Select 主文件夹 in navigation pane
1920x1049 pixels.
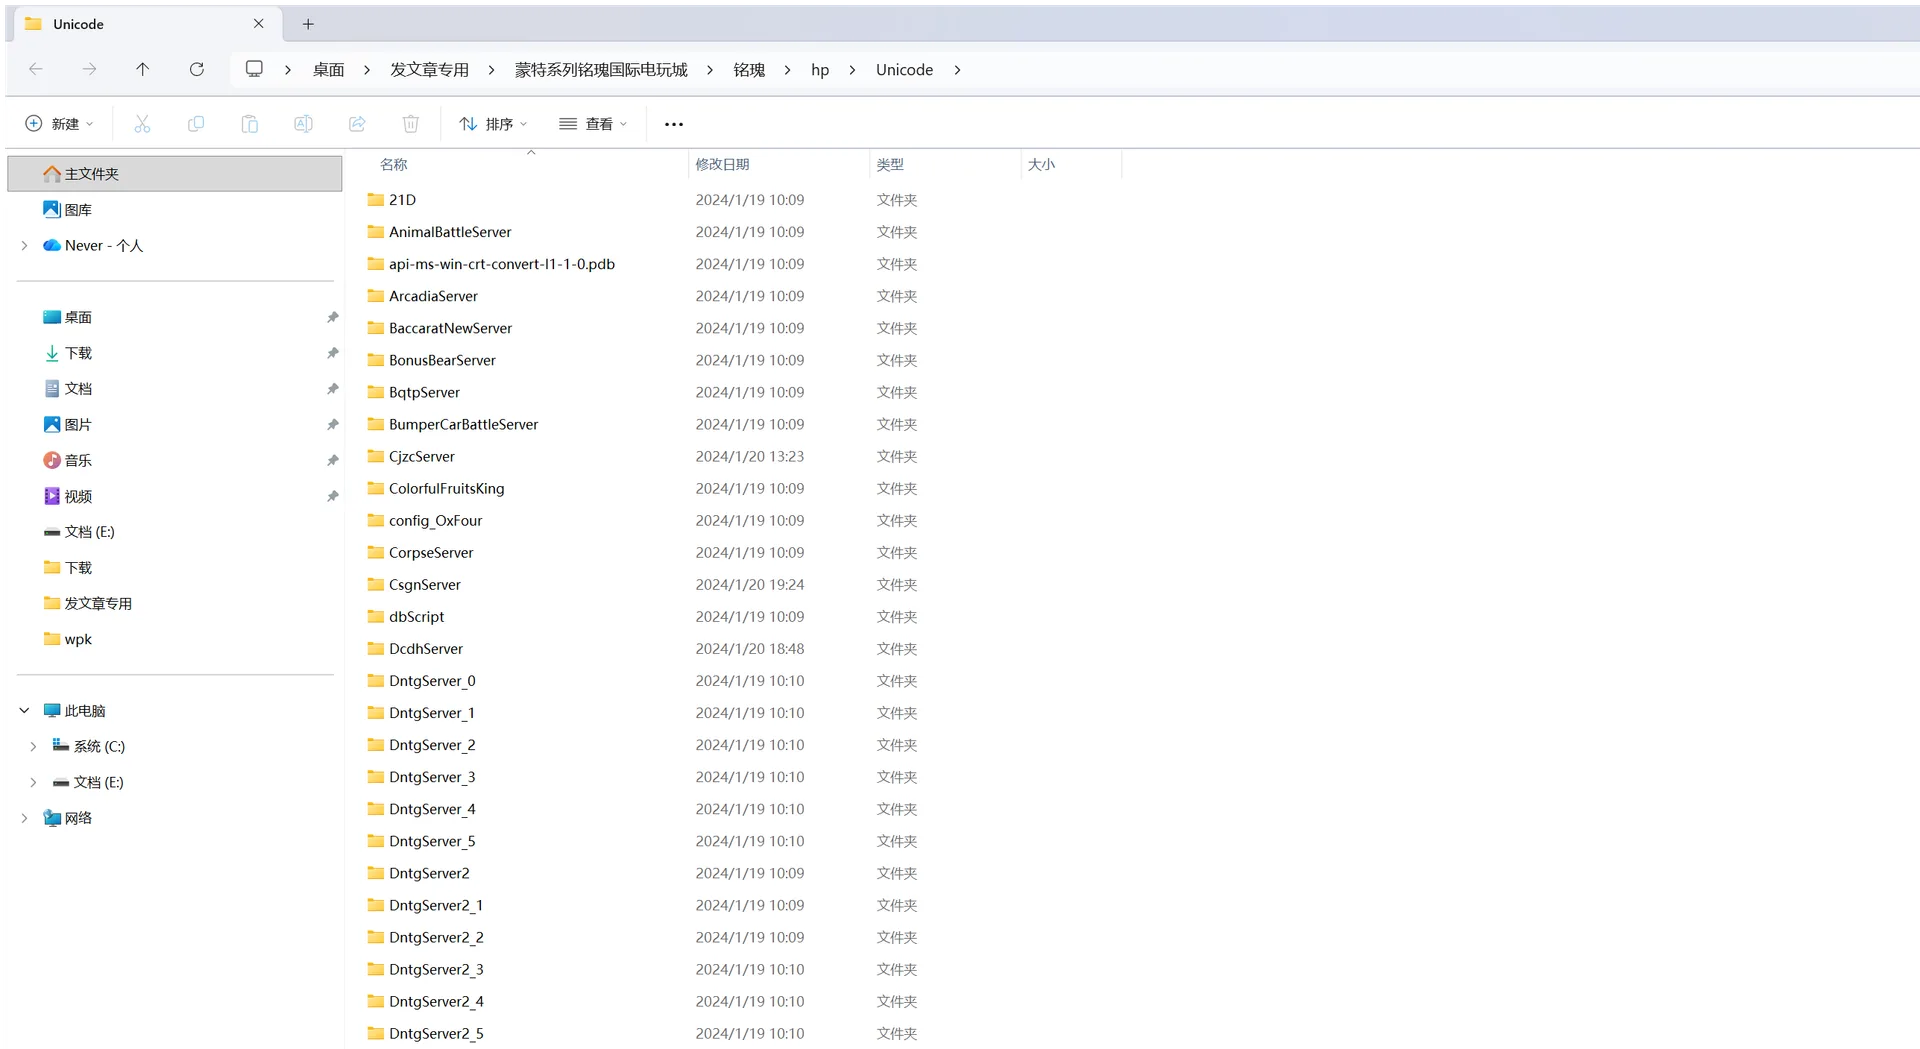[x=175, y=174]
